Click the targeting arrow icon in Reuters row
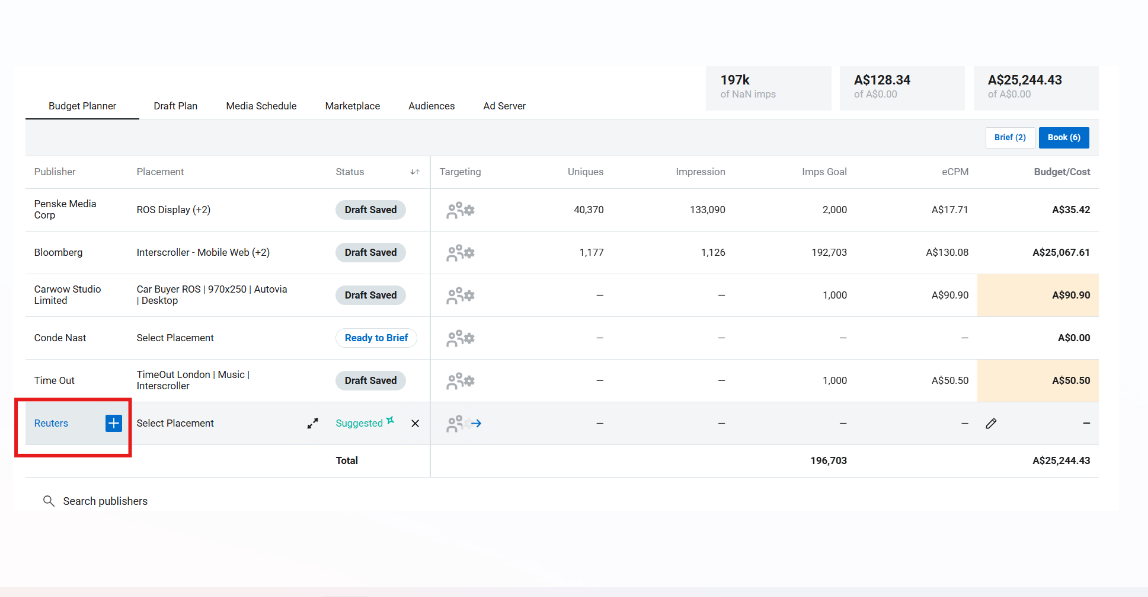The width and height of the screenshot is (1148, 597). click(476, 423)
